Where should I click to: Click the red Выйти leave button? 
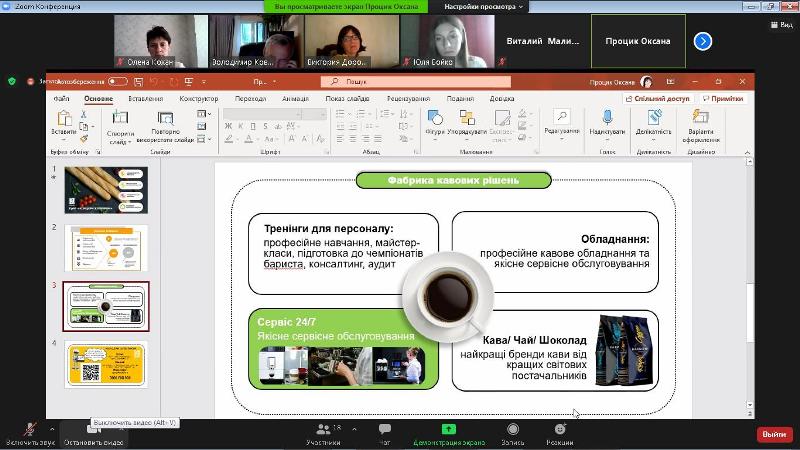pyautogui.click(x=774, y=434)
